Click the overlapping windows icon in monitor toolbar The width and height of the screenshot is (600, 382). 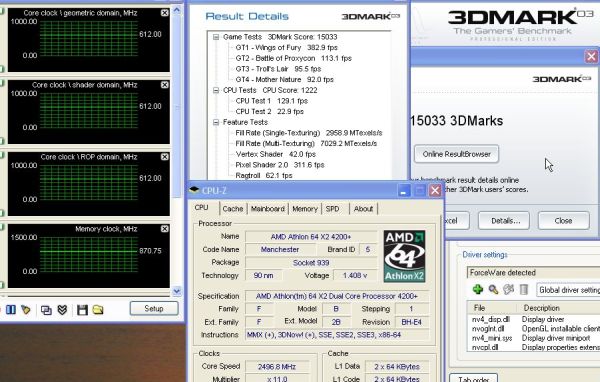point(46,310)
